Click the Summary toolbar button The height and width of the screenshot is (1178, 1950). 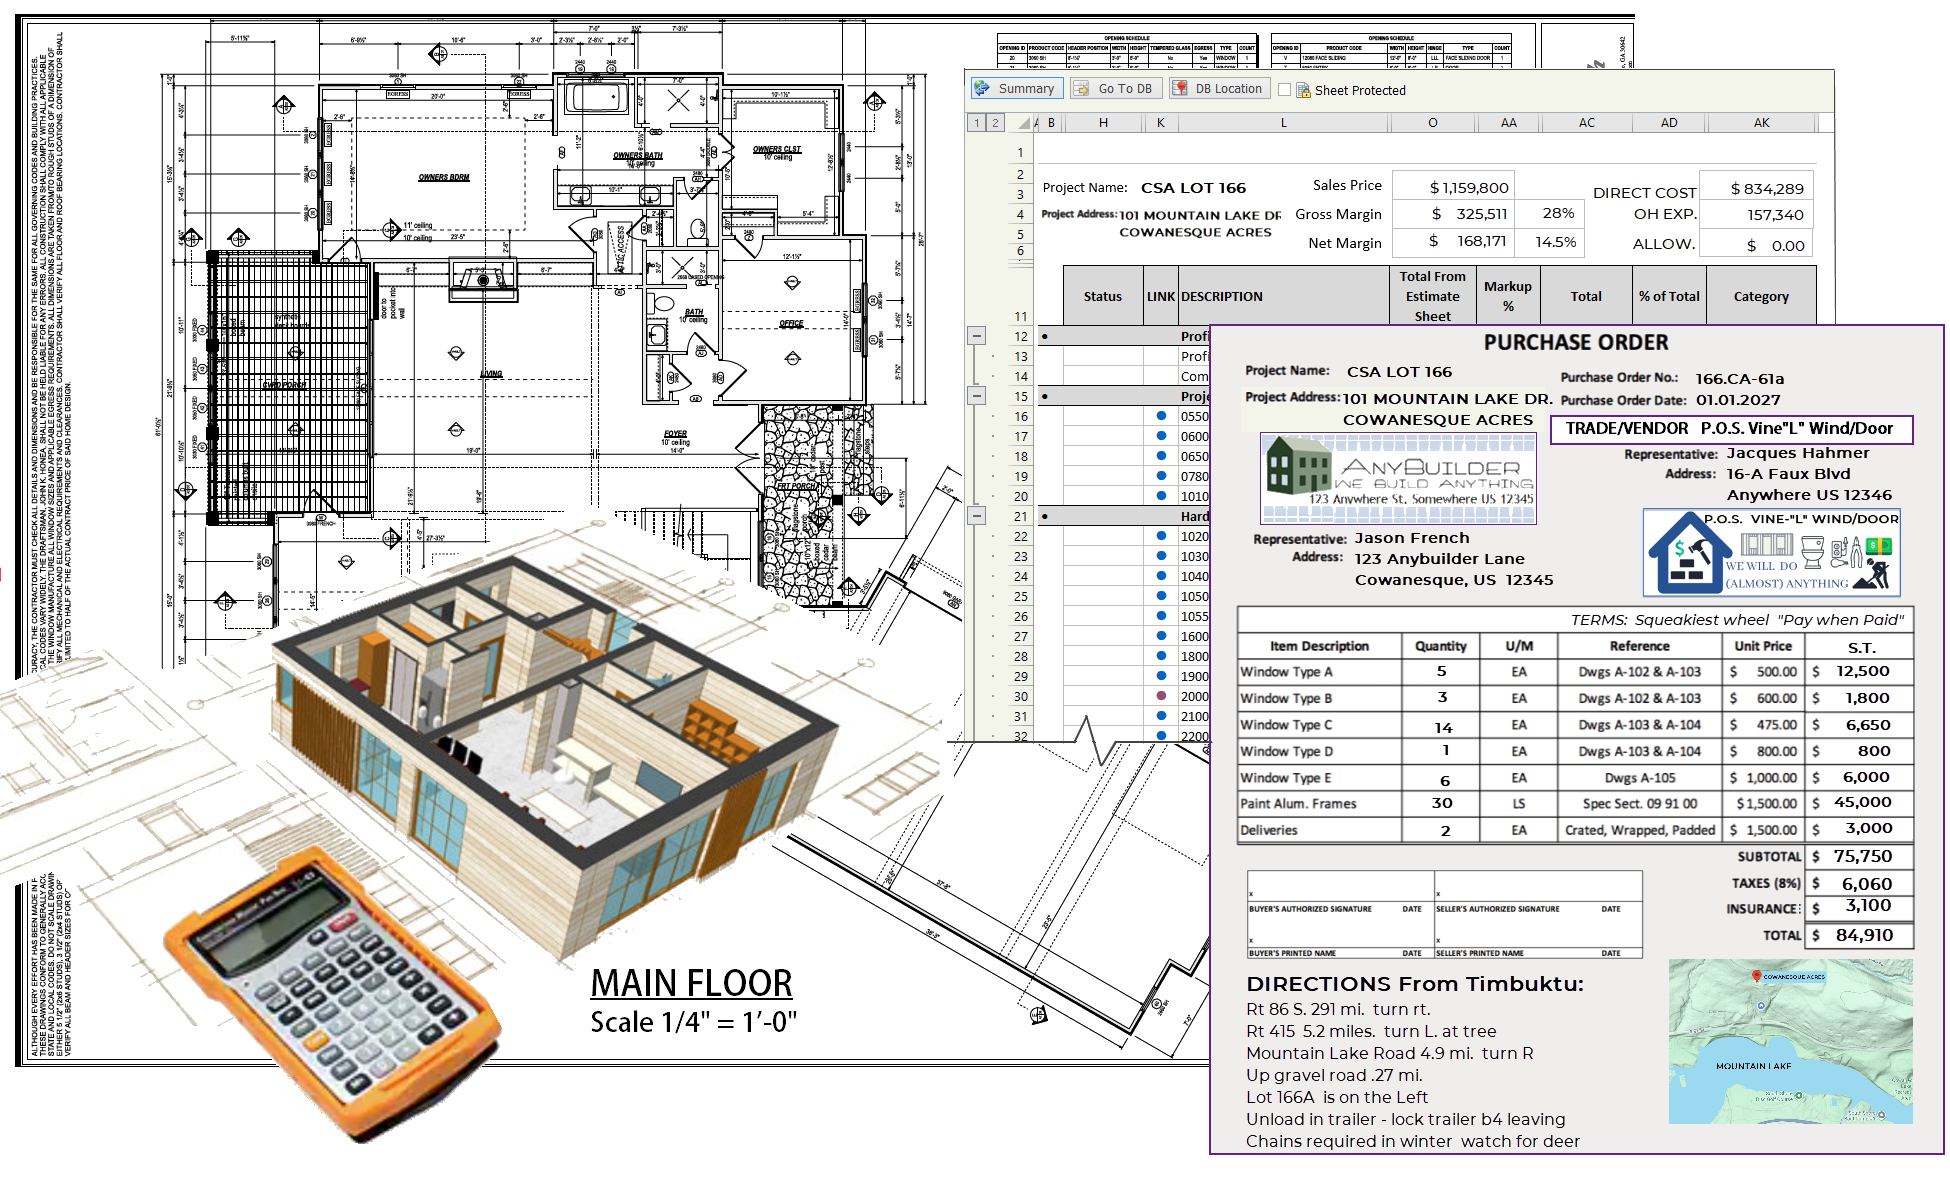(x=1015, y=89)
